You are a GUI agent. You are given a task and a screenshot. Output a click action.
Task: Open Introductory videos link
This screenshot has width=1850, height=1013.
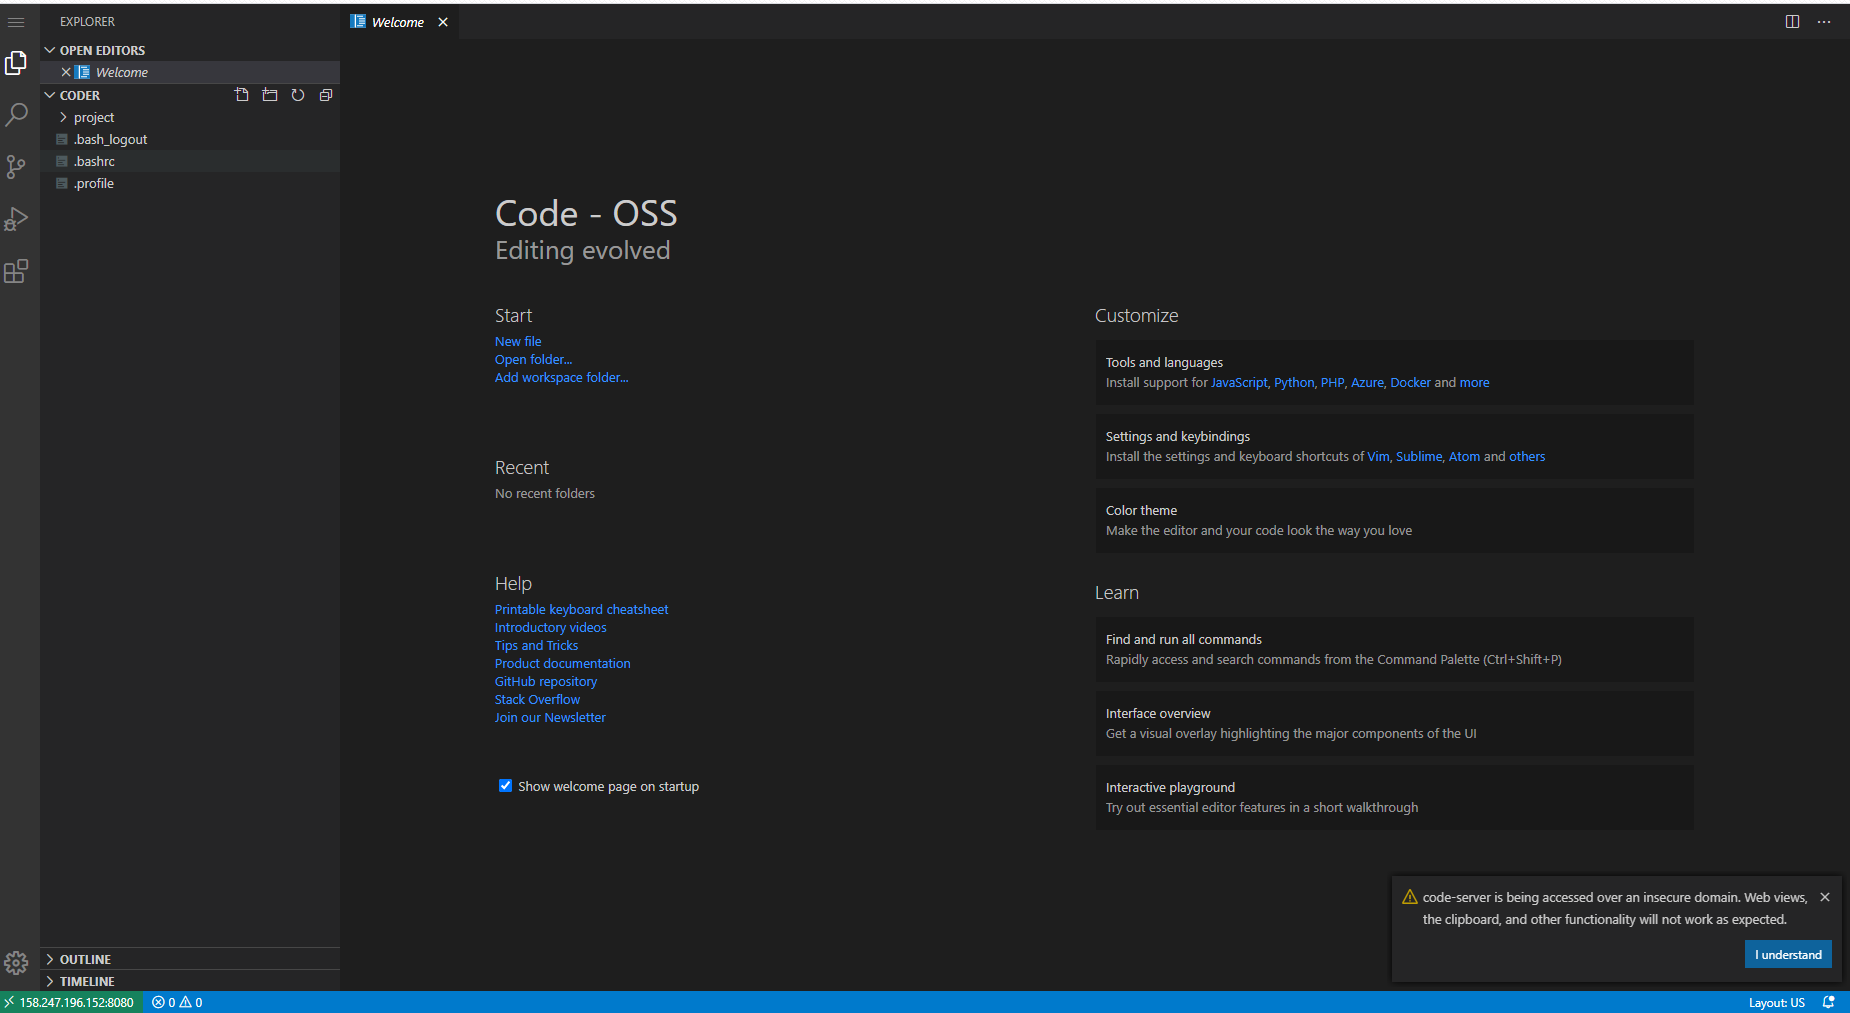point(550,627)
